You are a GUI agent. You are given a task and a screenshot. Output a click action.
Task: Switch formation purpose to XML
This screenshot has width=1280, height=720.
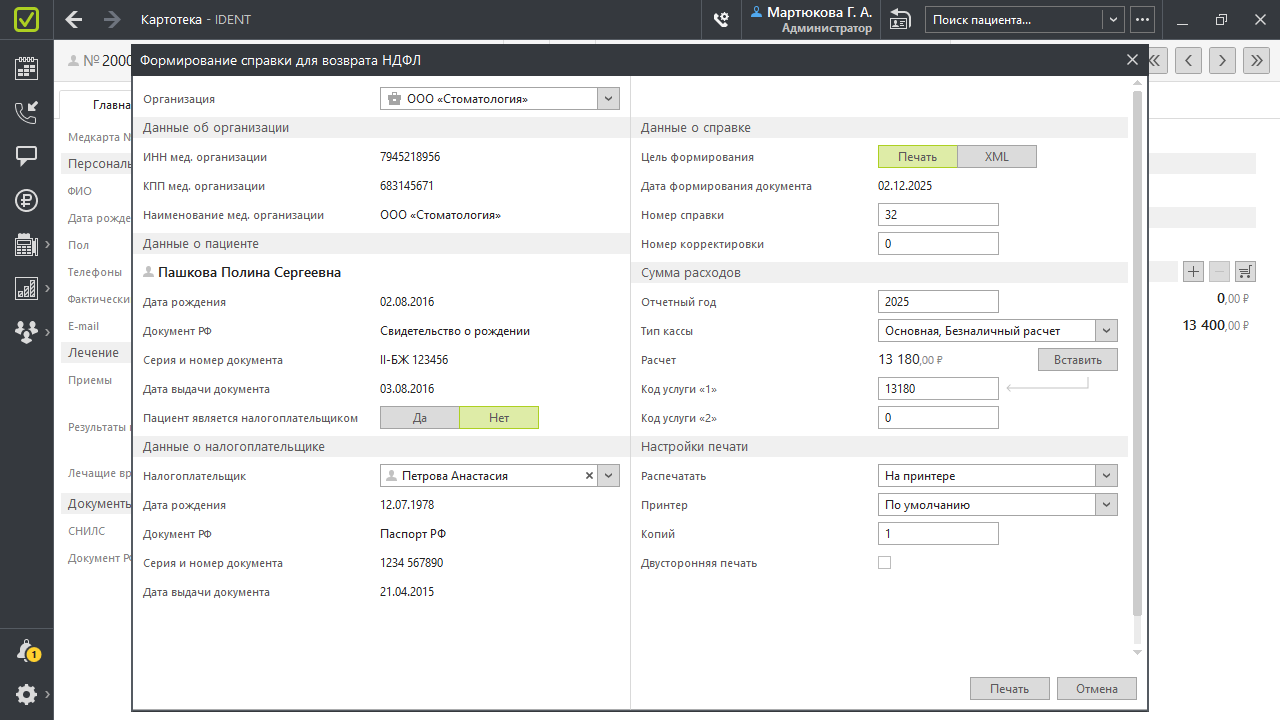pyautogui.click(x=997, y=157)
